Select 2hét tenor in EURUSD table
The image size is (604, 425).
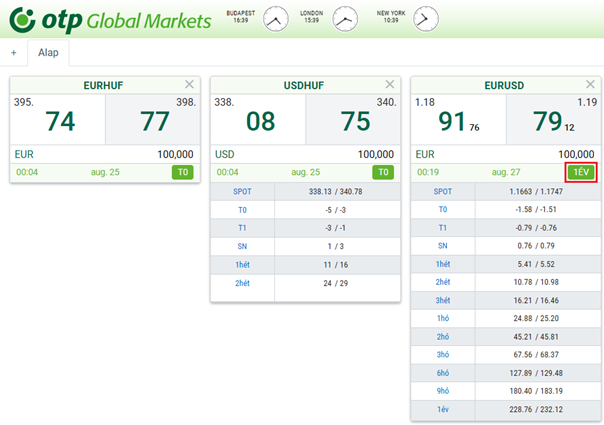[x=443, y=282]
